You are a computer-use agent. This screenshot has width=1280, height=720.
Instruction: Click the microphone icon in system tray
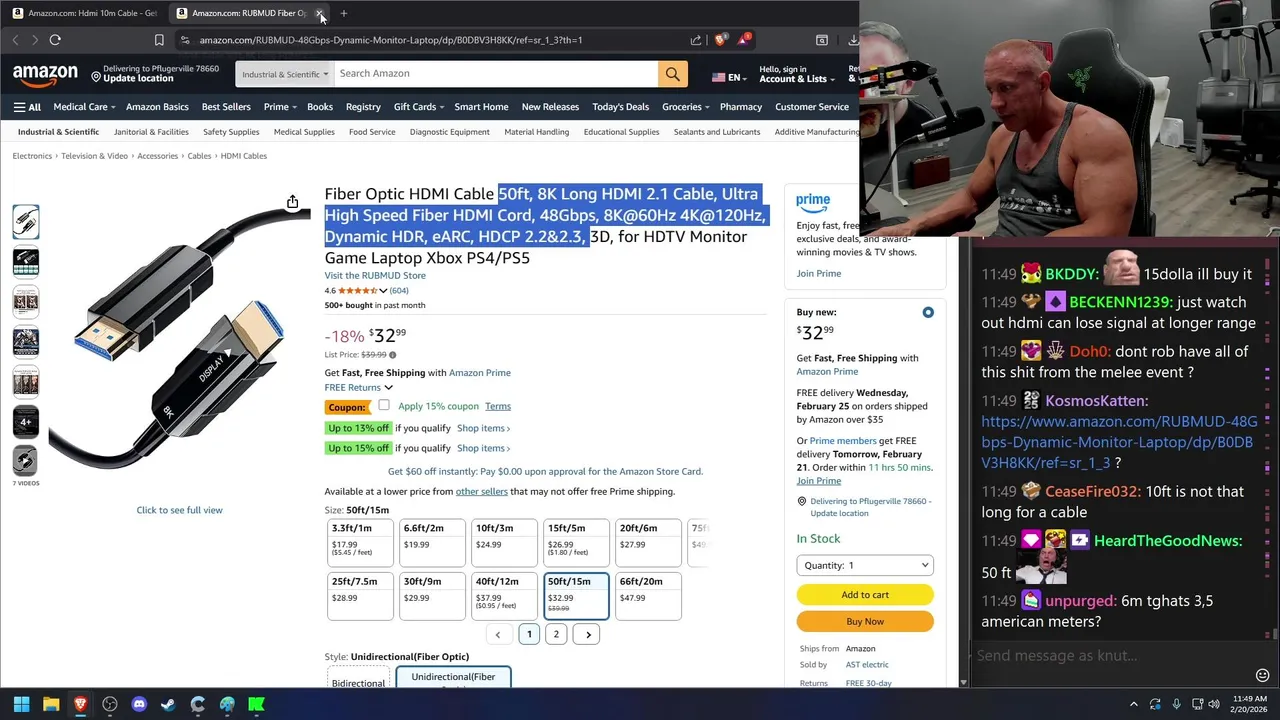(x=1176, y=704)
